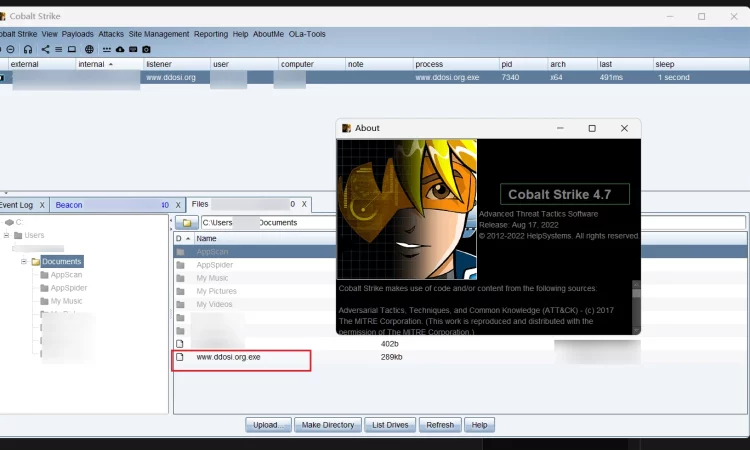Open Downloads via the cloud download icon
This screenshot has width=750, height=450.
120,49
